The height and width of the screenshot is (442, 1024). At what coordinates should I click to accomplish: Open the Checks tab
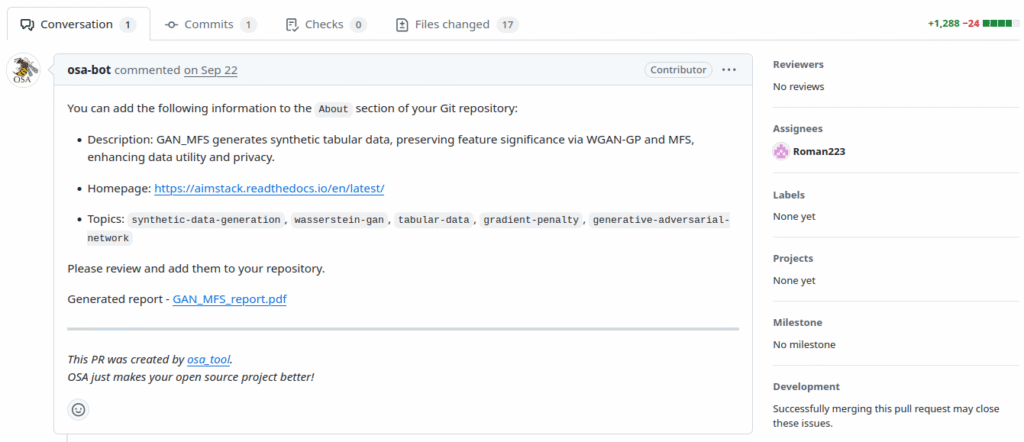[x=323, y=24]
